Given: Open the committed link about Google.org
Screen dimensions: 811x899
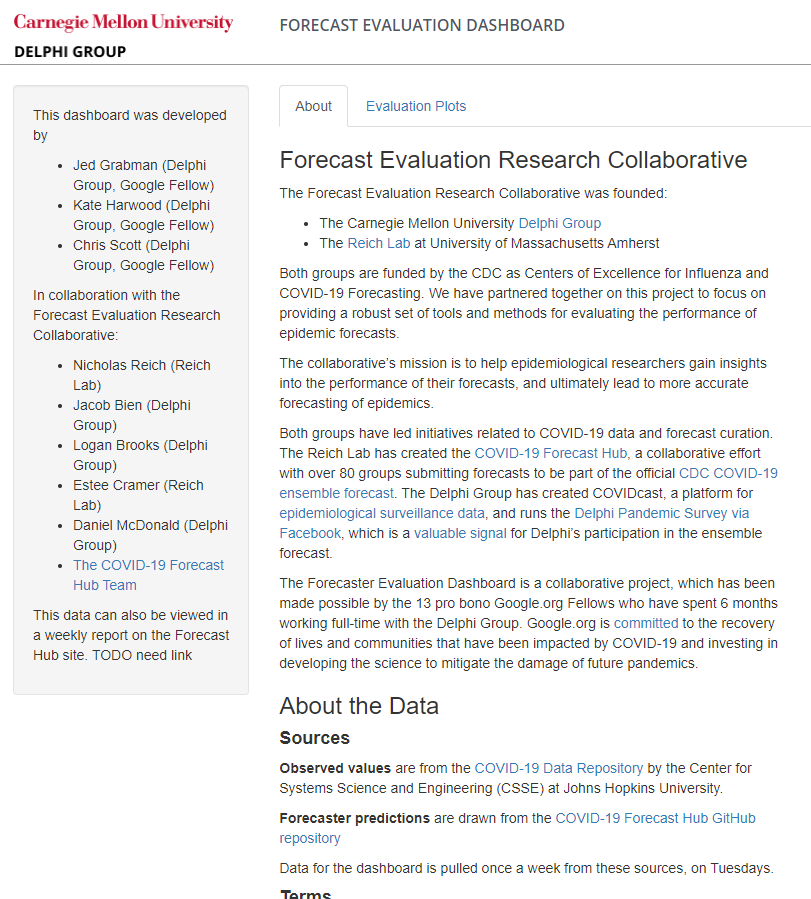Looking at the screenshot, I should pos(646,623).
